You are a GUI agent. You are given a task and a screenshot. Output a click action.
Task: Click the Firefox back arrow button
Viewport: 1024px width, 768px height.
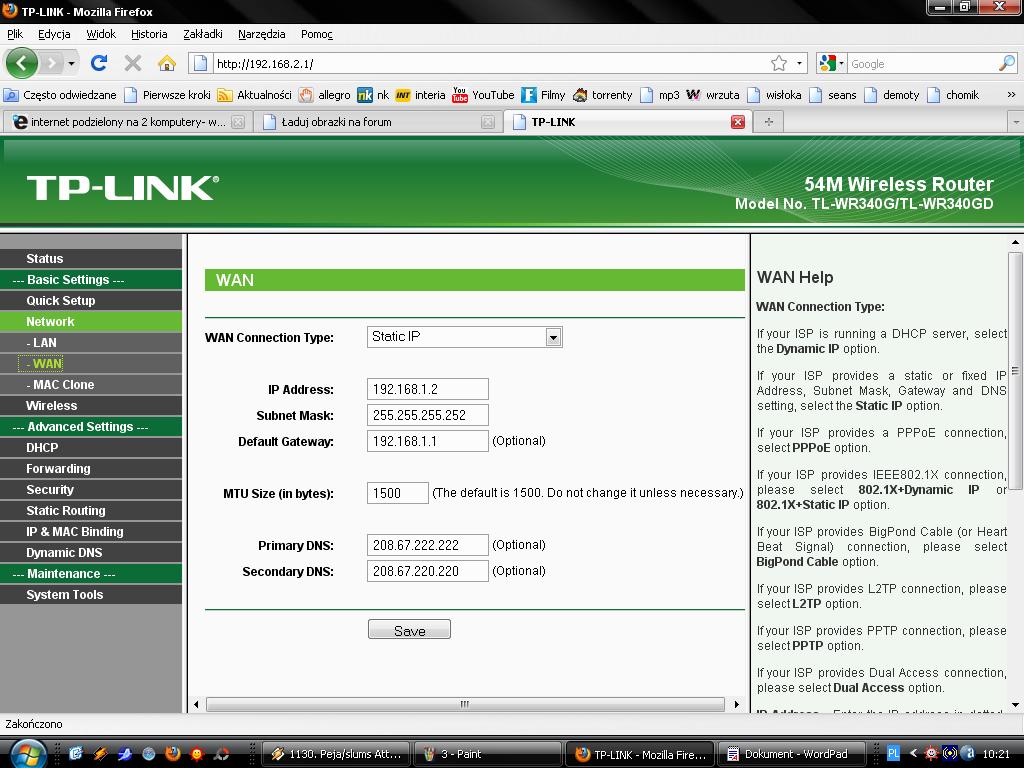(22, 63)
